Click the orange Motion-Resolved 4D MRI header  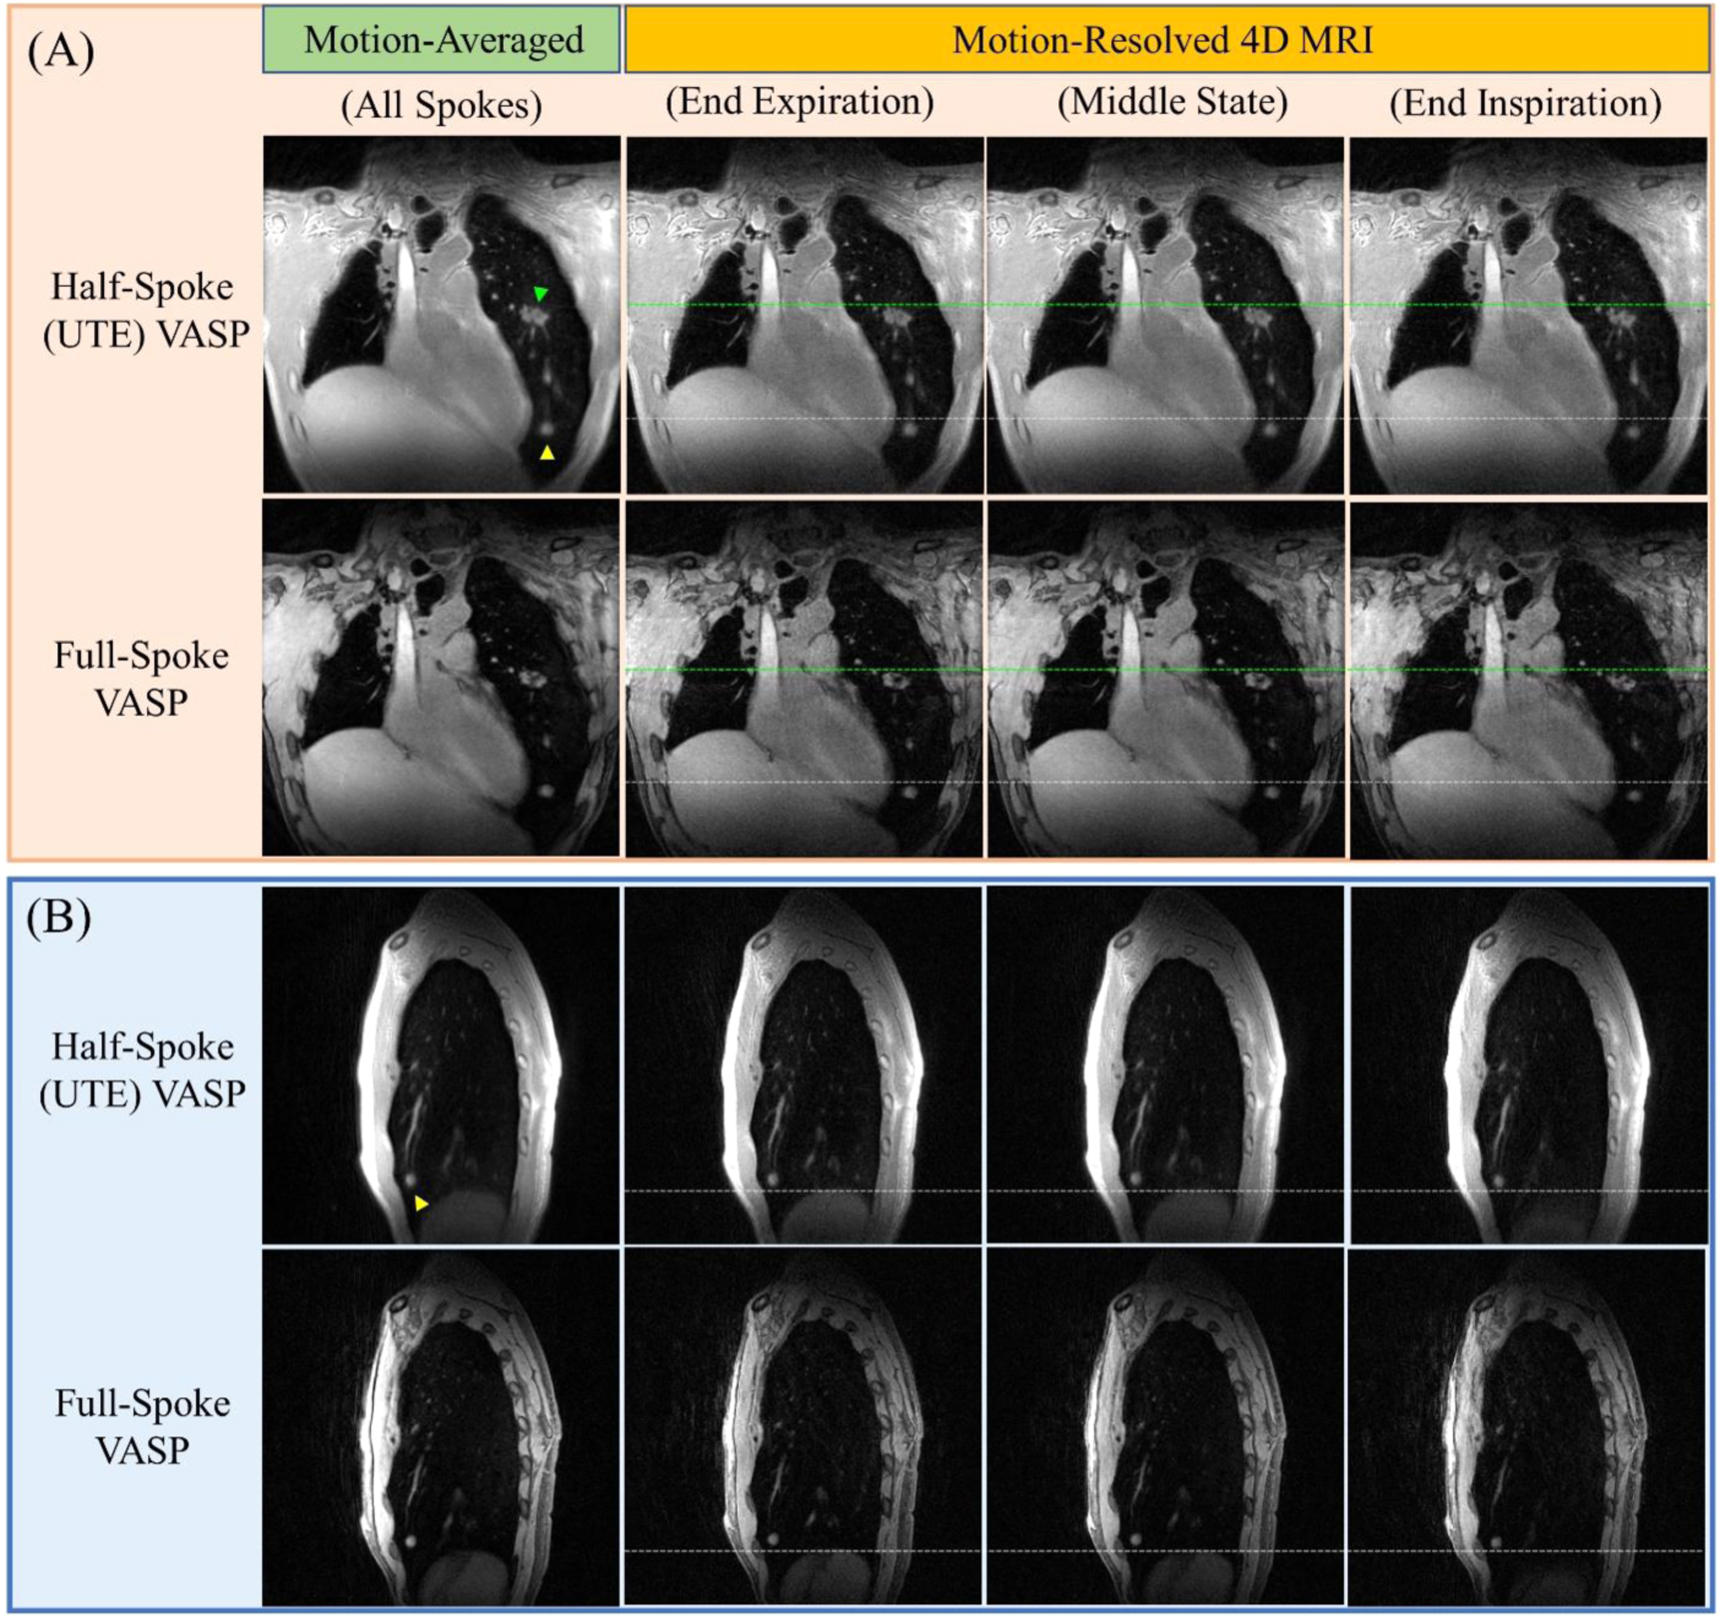click(1167, 40)
